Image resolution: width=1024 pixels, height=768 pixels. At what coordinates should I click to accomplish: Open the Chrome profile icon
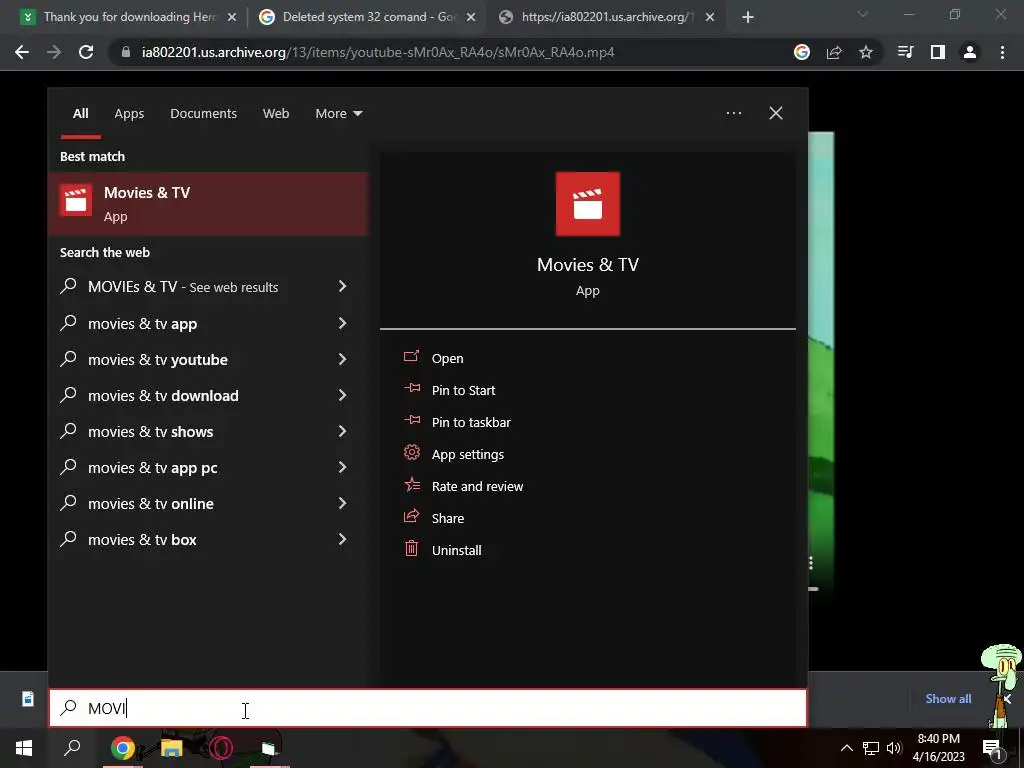(x=970, y=52)
